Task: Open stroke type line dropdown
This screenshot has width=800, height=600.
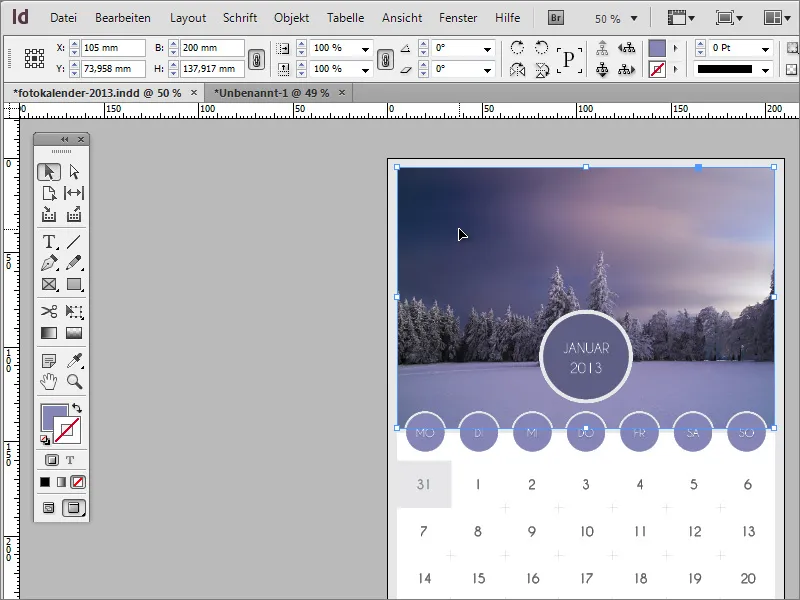Action: pos(765,70)
